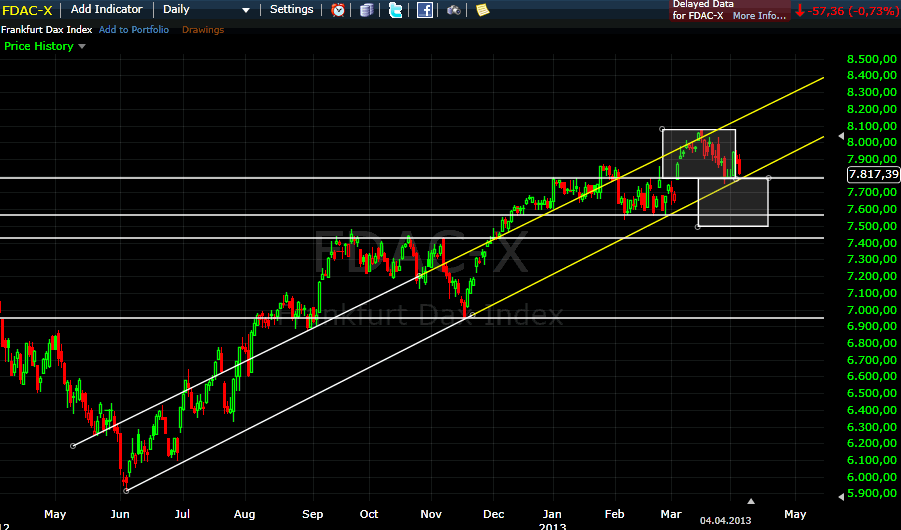Click the 6.000,00 price axis label

872,477
